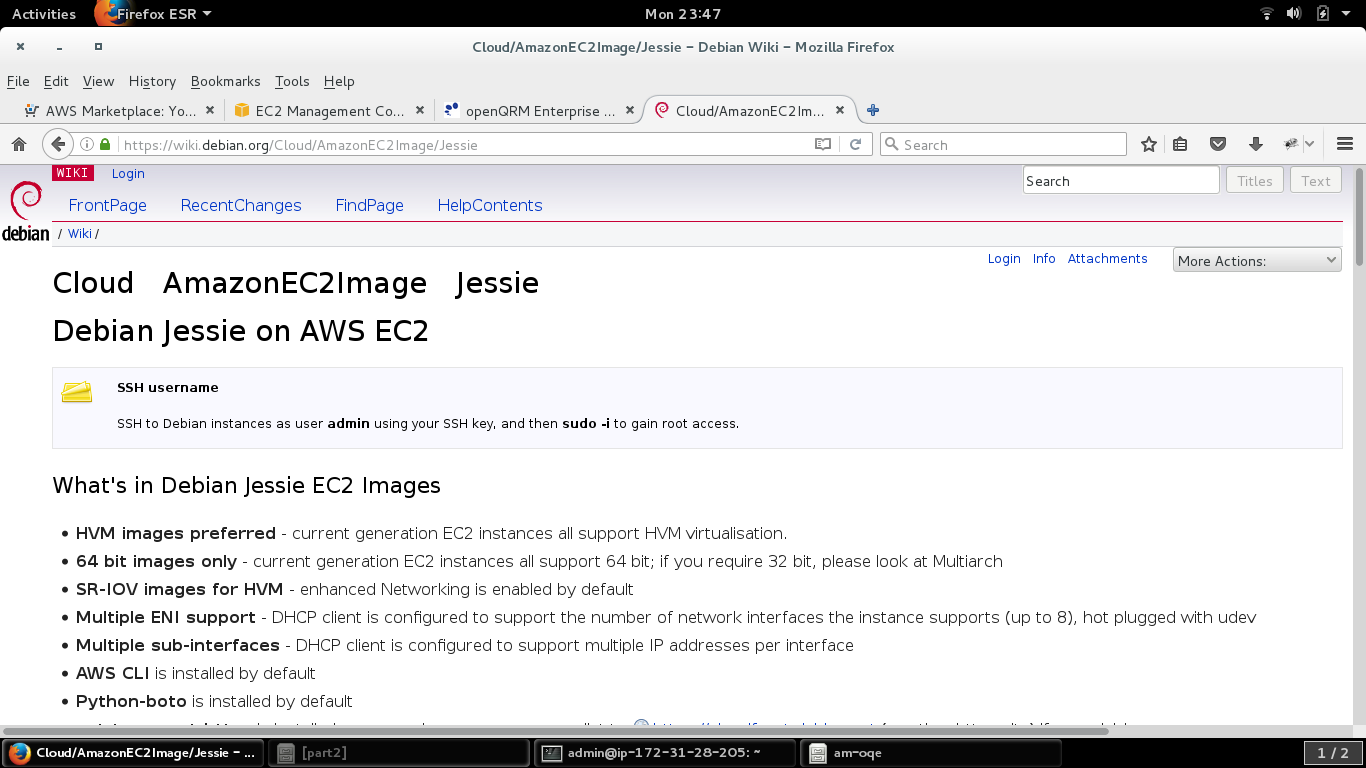Click the horizontal page scrollbar
This screenshot has height=768, width=1366.
coord(555,731)
